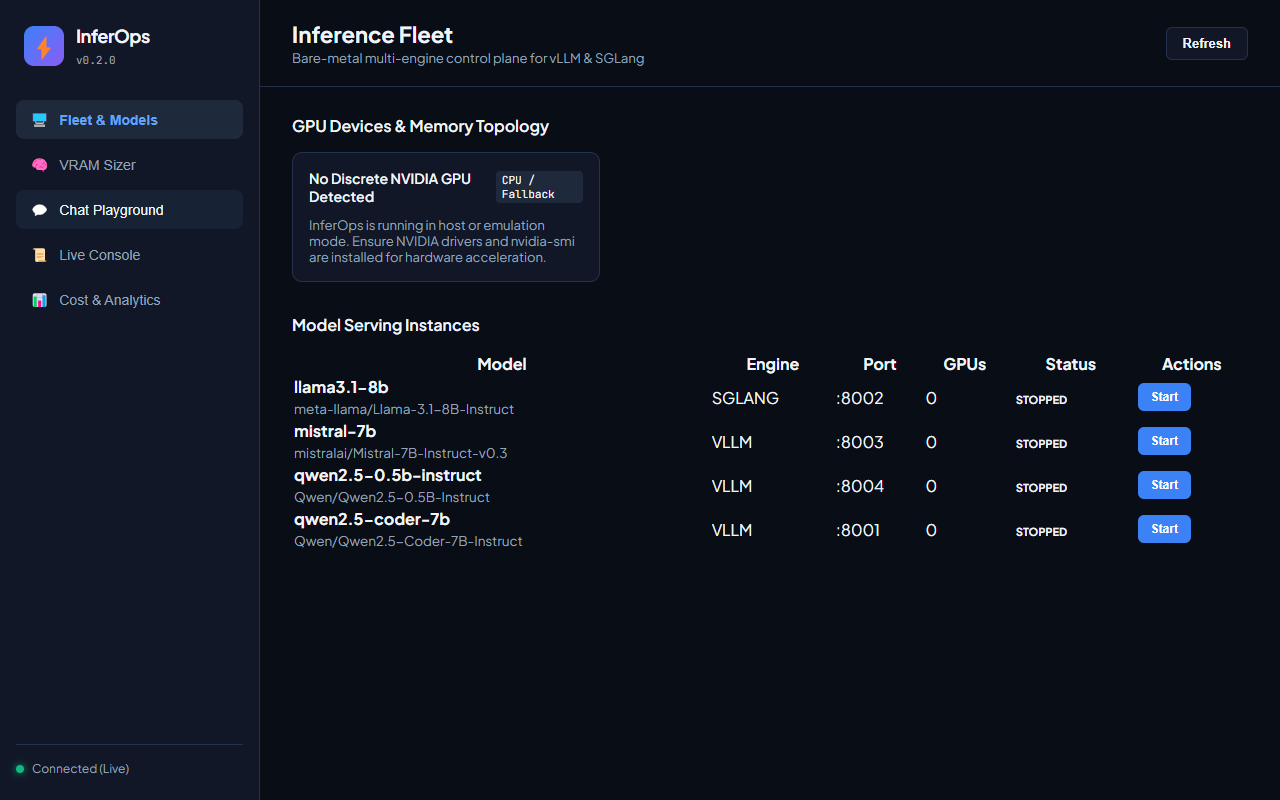
Task: Click the VRAM Sizer brain icon
Action: (x=40, y=165)
